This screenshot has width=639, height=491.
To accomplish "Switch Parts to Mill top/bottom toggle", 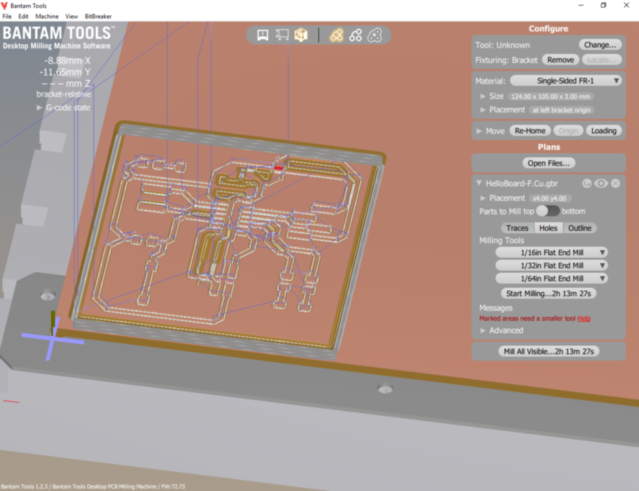I will point(548,211).
